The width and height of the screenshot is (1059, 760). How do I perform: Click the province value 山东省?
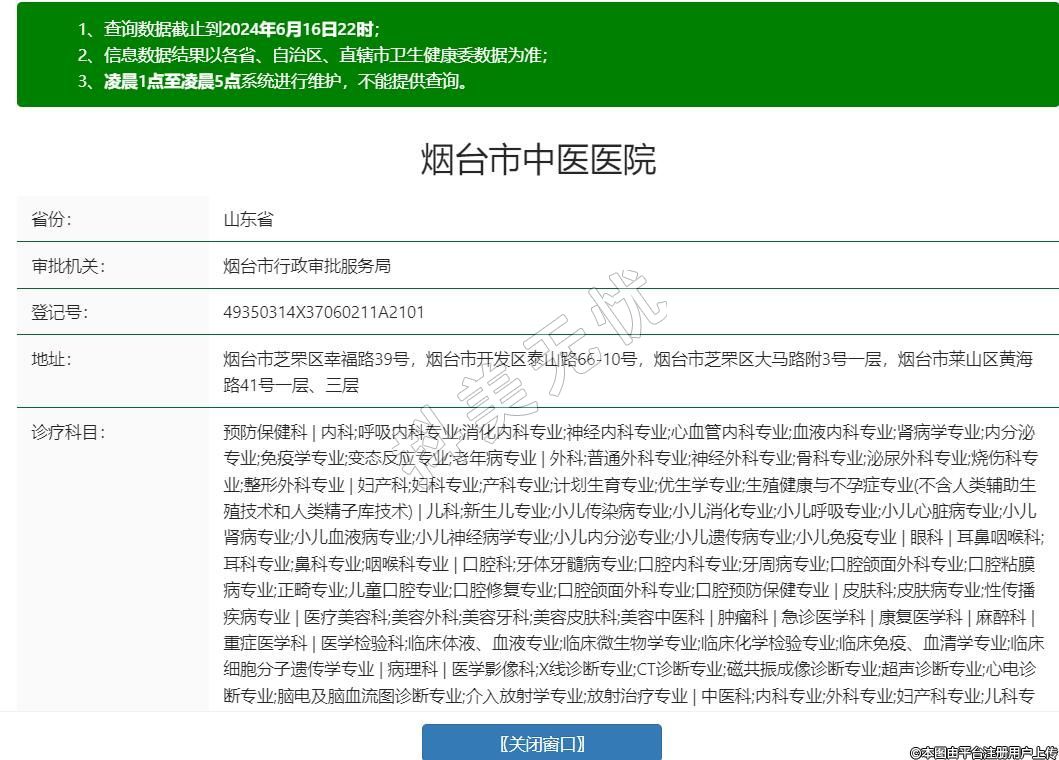(x=248, y=220)
